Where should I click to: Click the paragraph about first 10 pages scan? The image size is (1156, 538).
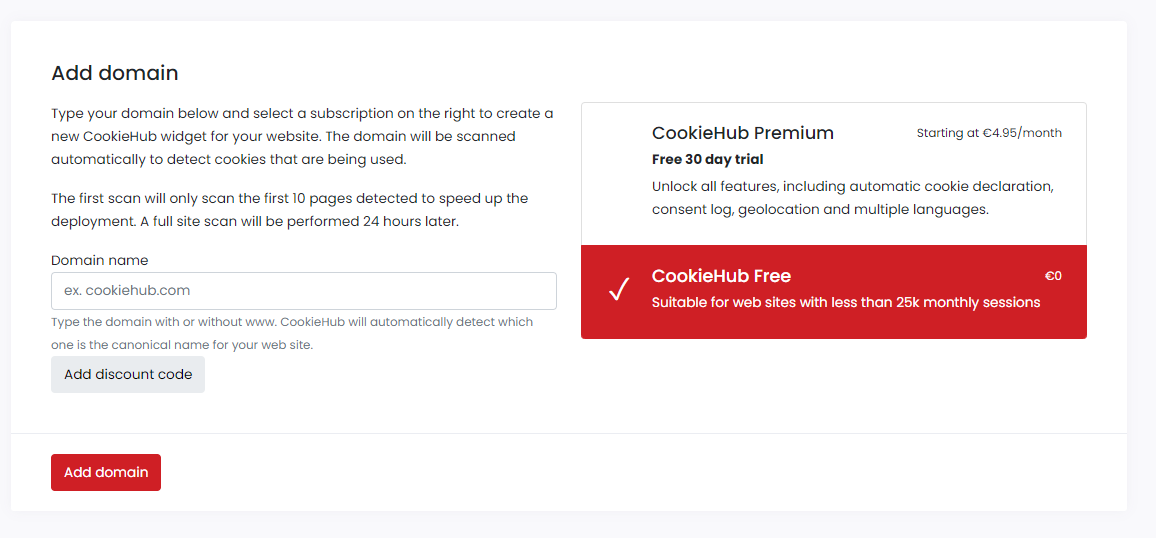(290, 211)
